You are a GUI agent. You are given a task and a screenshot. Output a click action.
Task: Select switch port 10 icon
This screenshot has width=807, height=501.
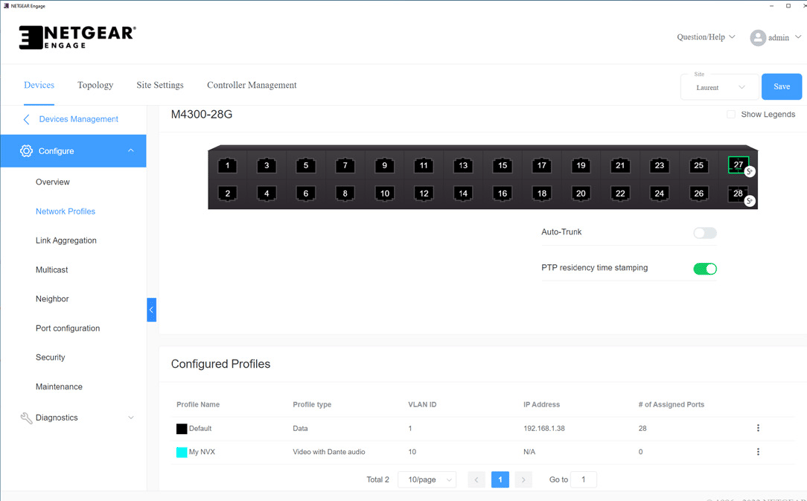click(384, 193)
